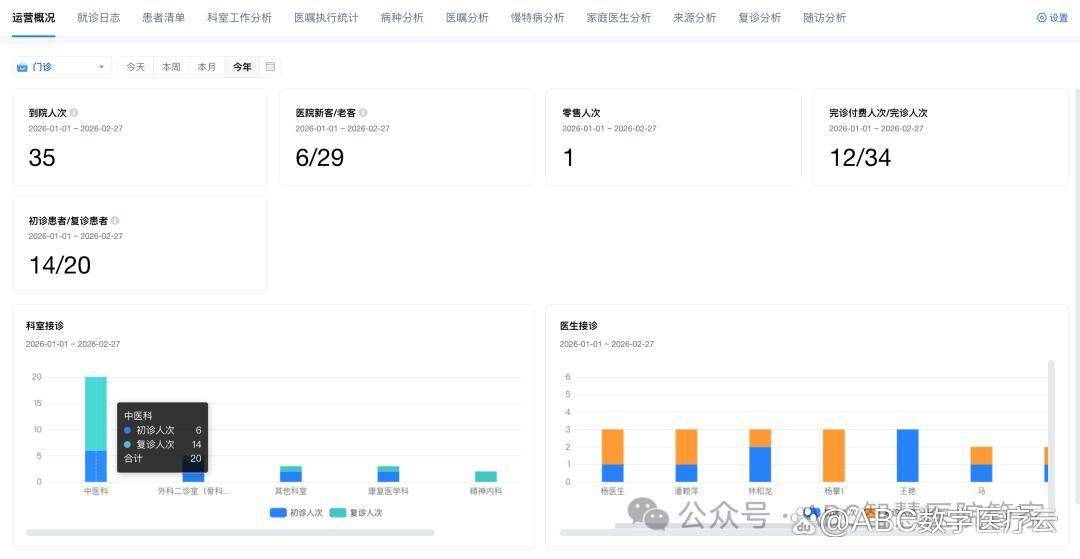Switch to the 就诊日志 tab
This screenshot has height=559, width=1080.
coord(98,18)
